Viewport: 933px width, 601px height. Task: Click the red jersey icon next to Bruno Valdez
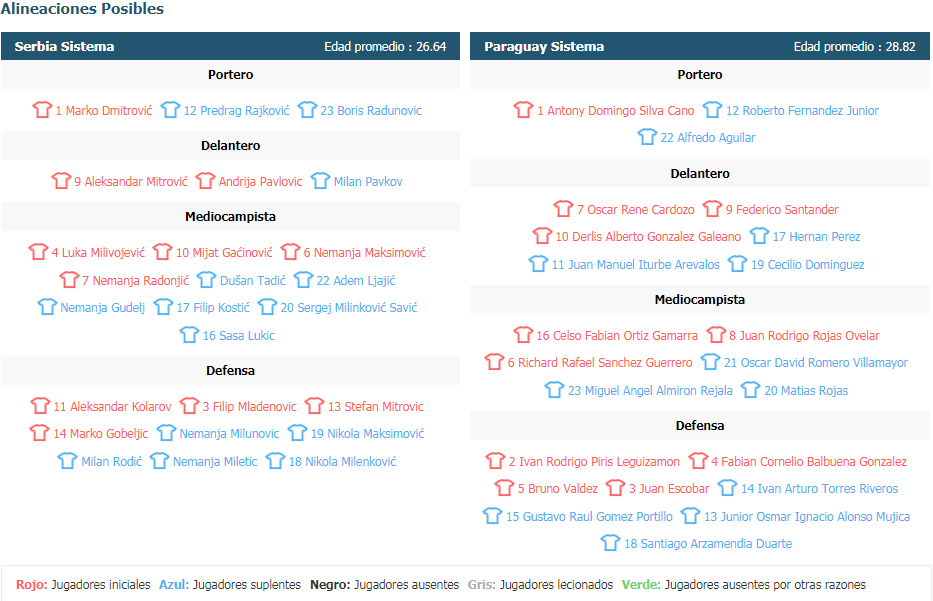pos(505,488)
